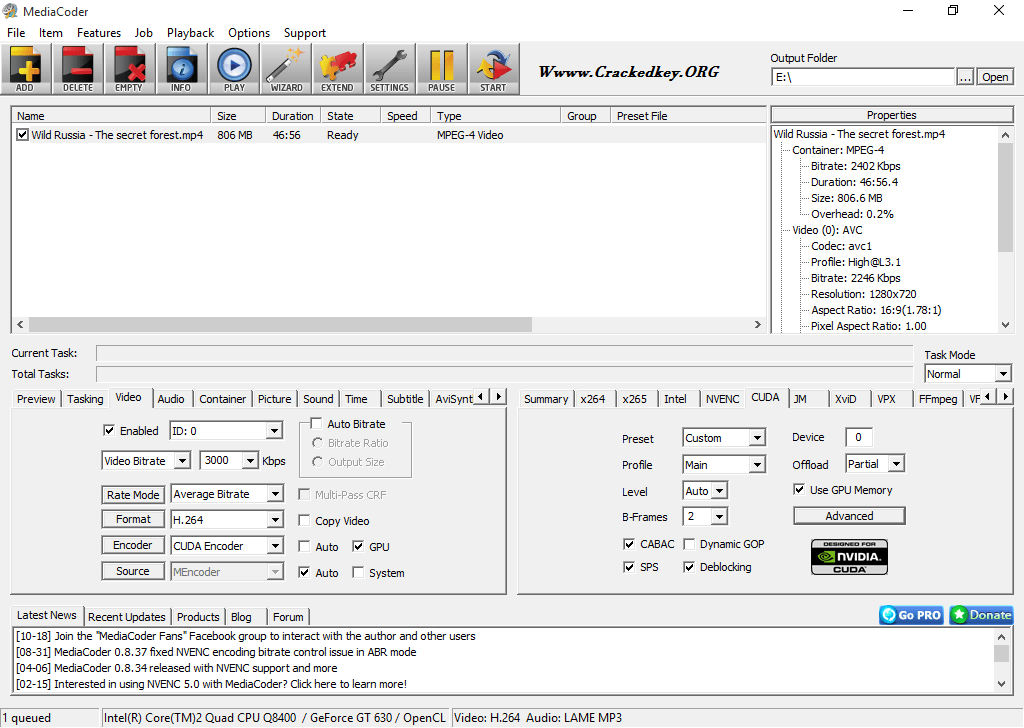Toggle the video Enabled checkbox

pyautogui.click(x=109, y=430)
